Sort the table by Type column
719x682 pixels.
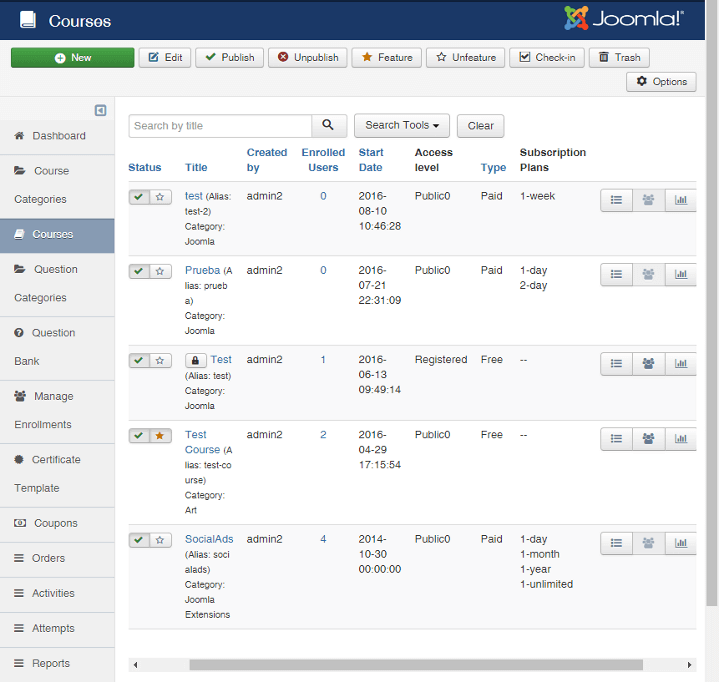coord(493,167)
